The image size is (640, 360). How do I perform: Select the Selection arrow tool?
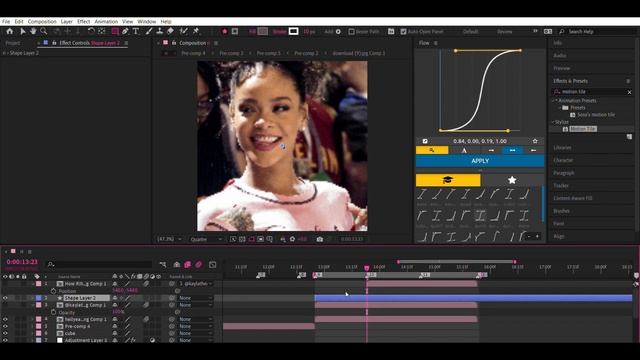coord(23,31)
